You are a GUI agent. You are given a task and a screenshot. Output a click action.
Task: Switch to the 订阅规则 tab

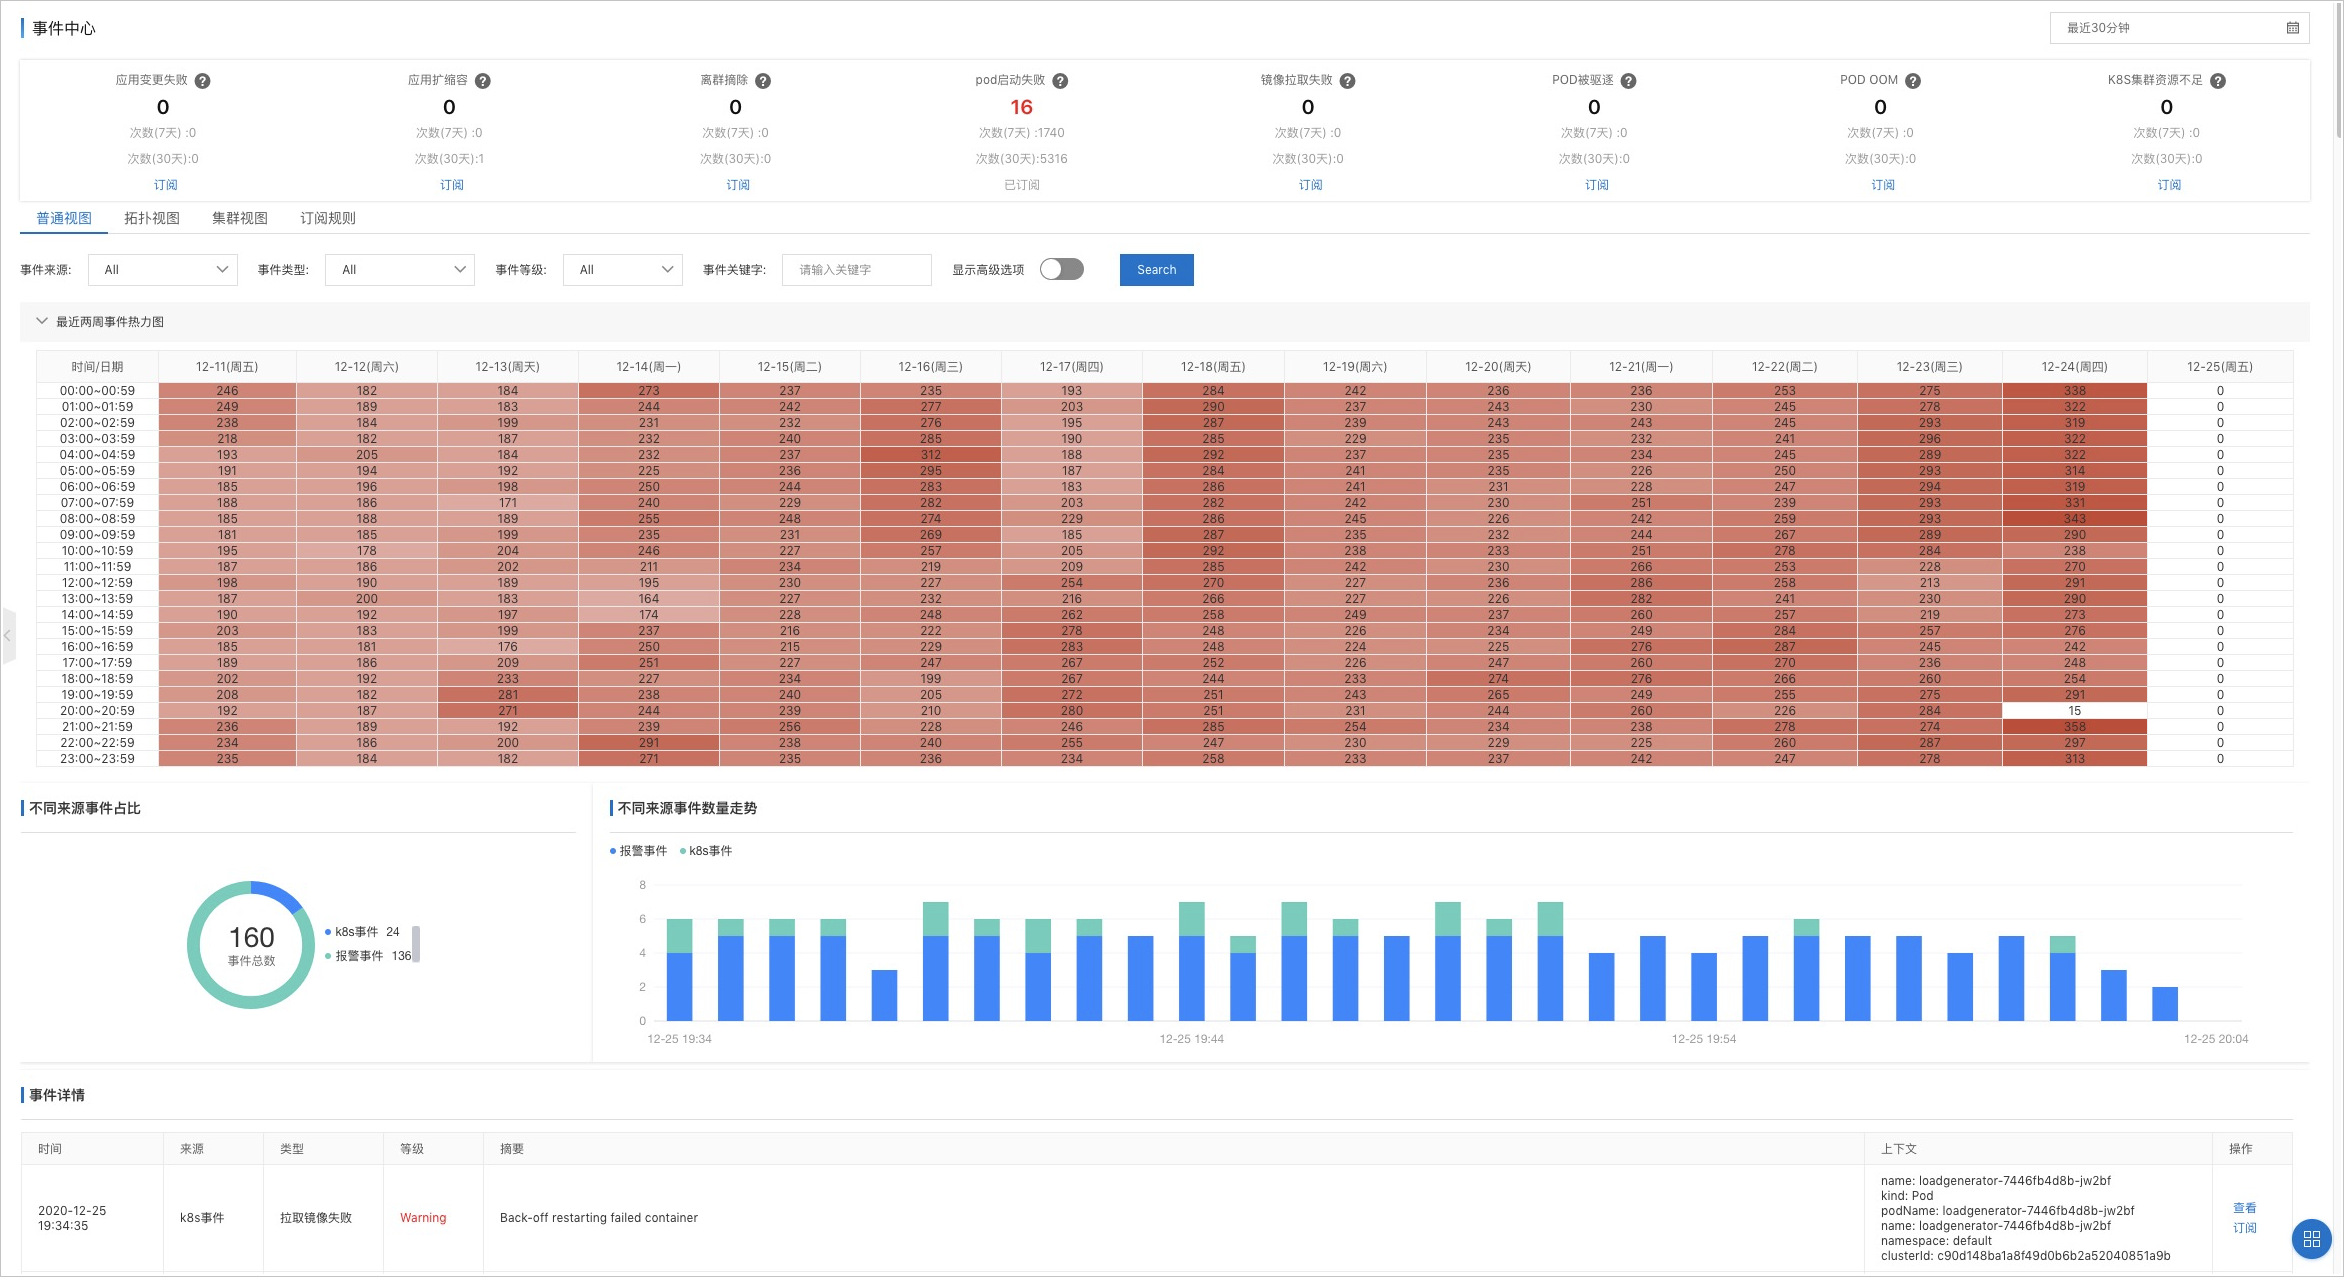(x=328, y=218)
